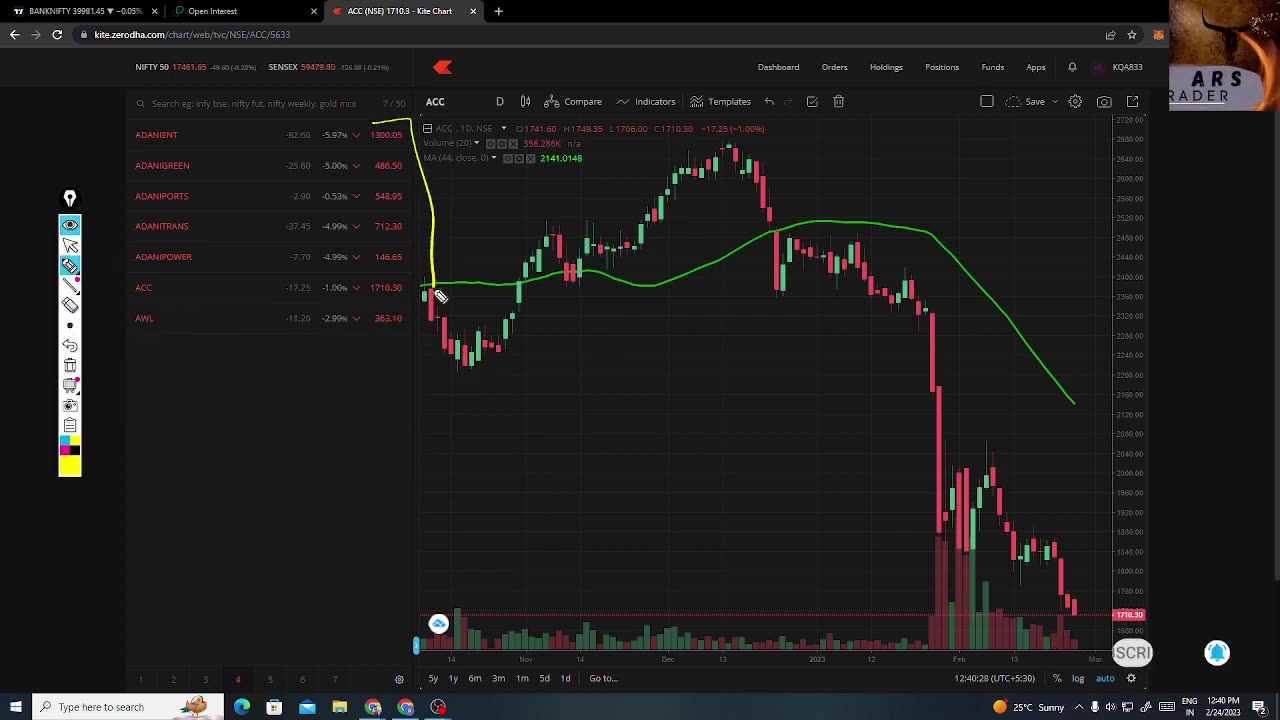The image size is (1280, 720).
Task: Open the Holdings page
Action: [886, 67]
